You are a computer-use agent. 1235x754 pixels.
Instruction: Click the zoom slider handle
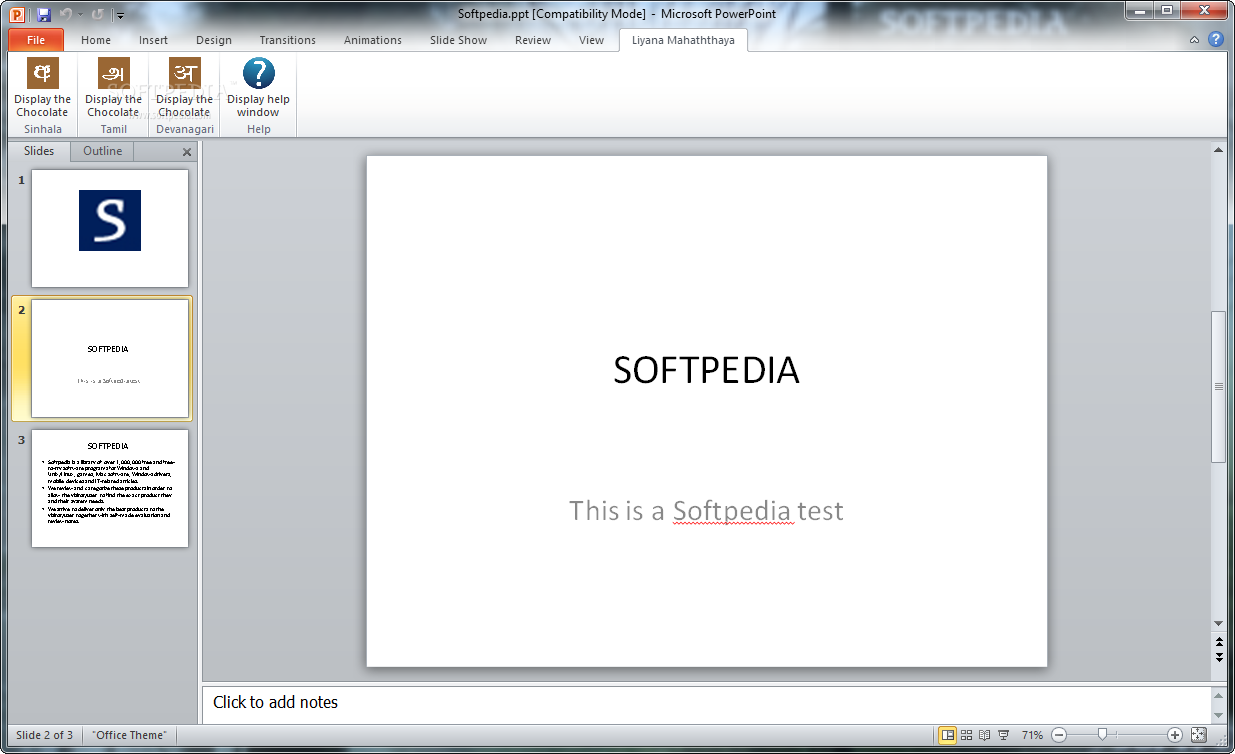(x=1102, y=735)
